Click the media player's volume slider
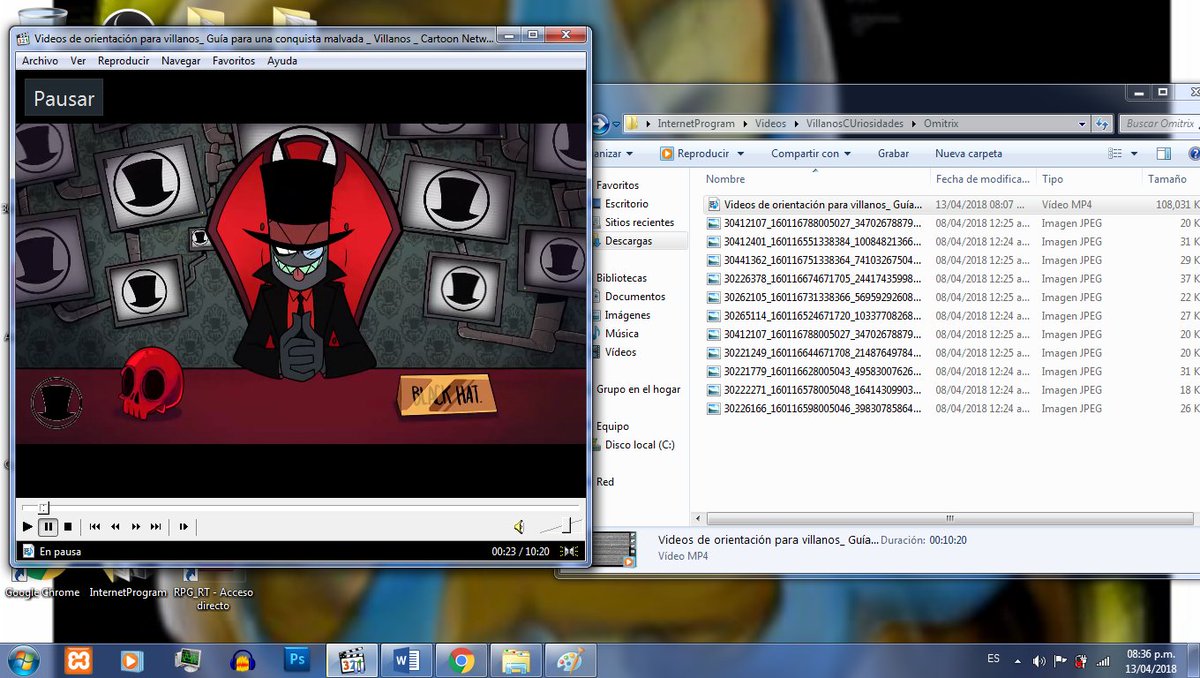Viewport: 1200px width, 678px height. 560,525
